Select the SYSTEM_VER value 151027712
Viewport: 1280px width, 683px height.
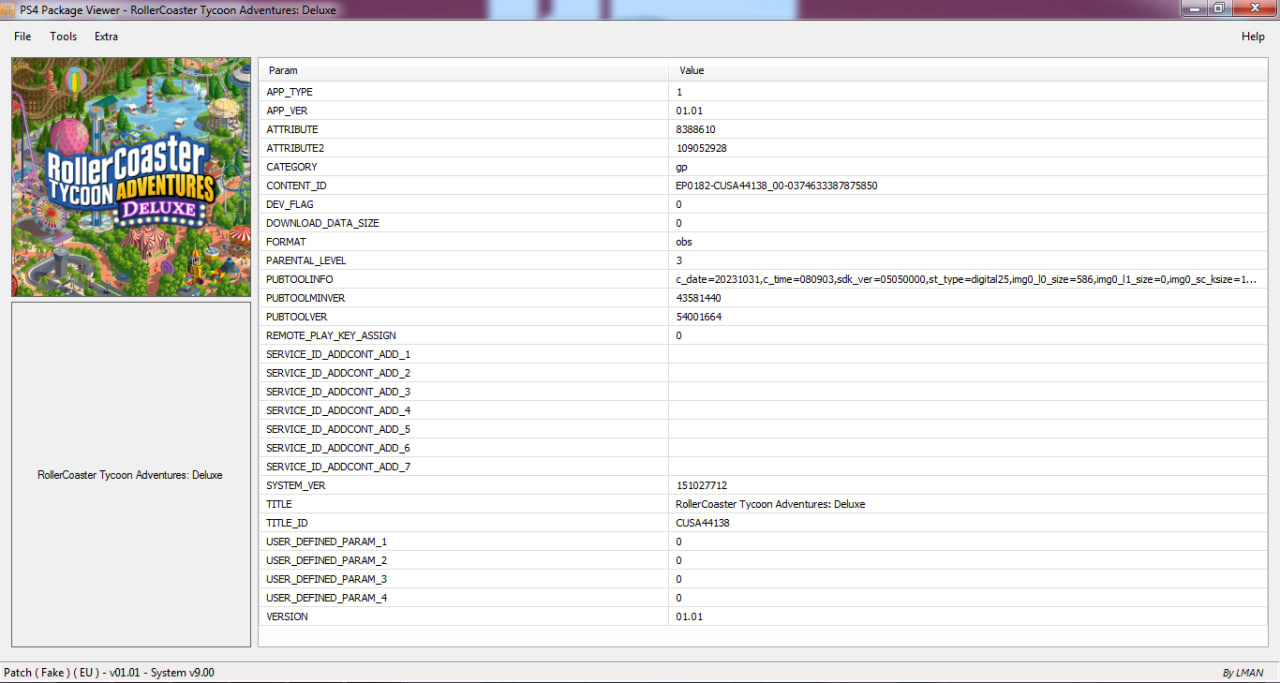[x=701, y=485]
